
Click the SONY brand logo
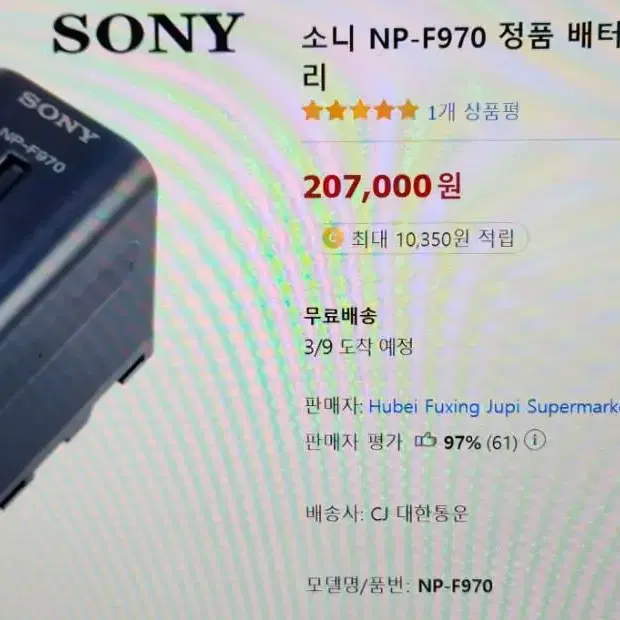point(148,33)
